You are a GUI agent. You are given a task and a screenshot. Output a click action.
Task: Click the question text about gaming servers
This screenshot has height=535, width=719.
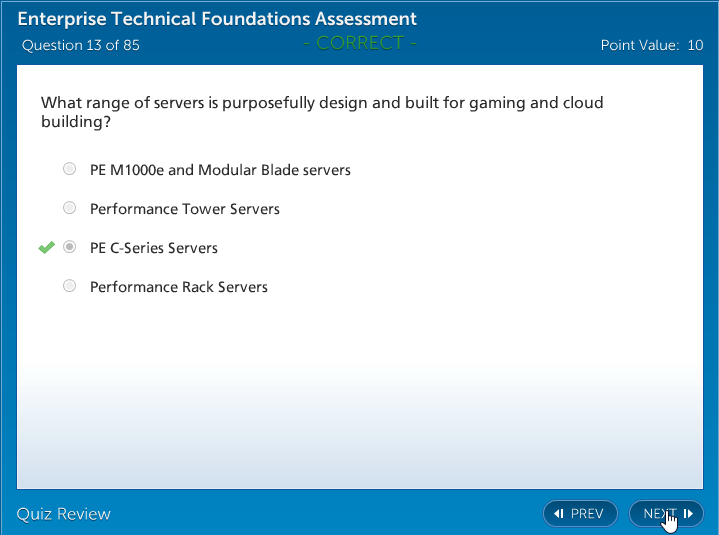(321, 112)
